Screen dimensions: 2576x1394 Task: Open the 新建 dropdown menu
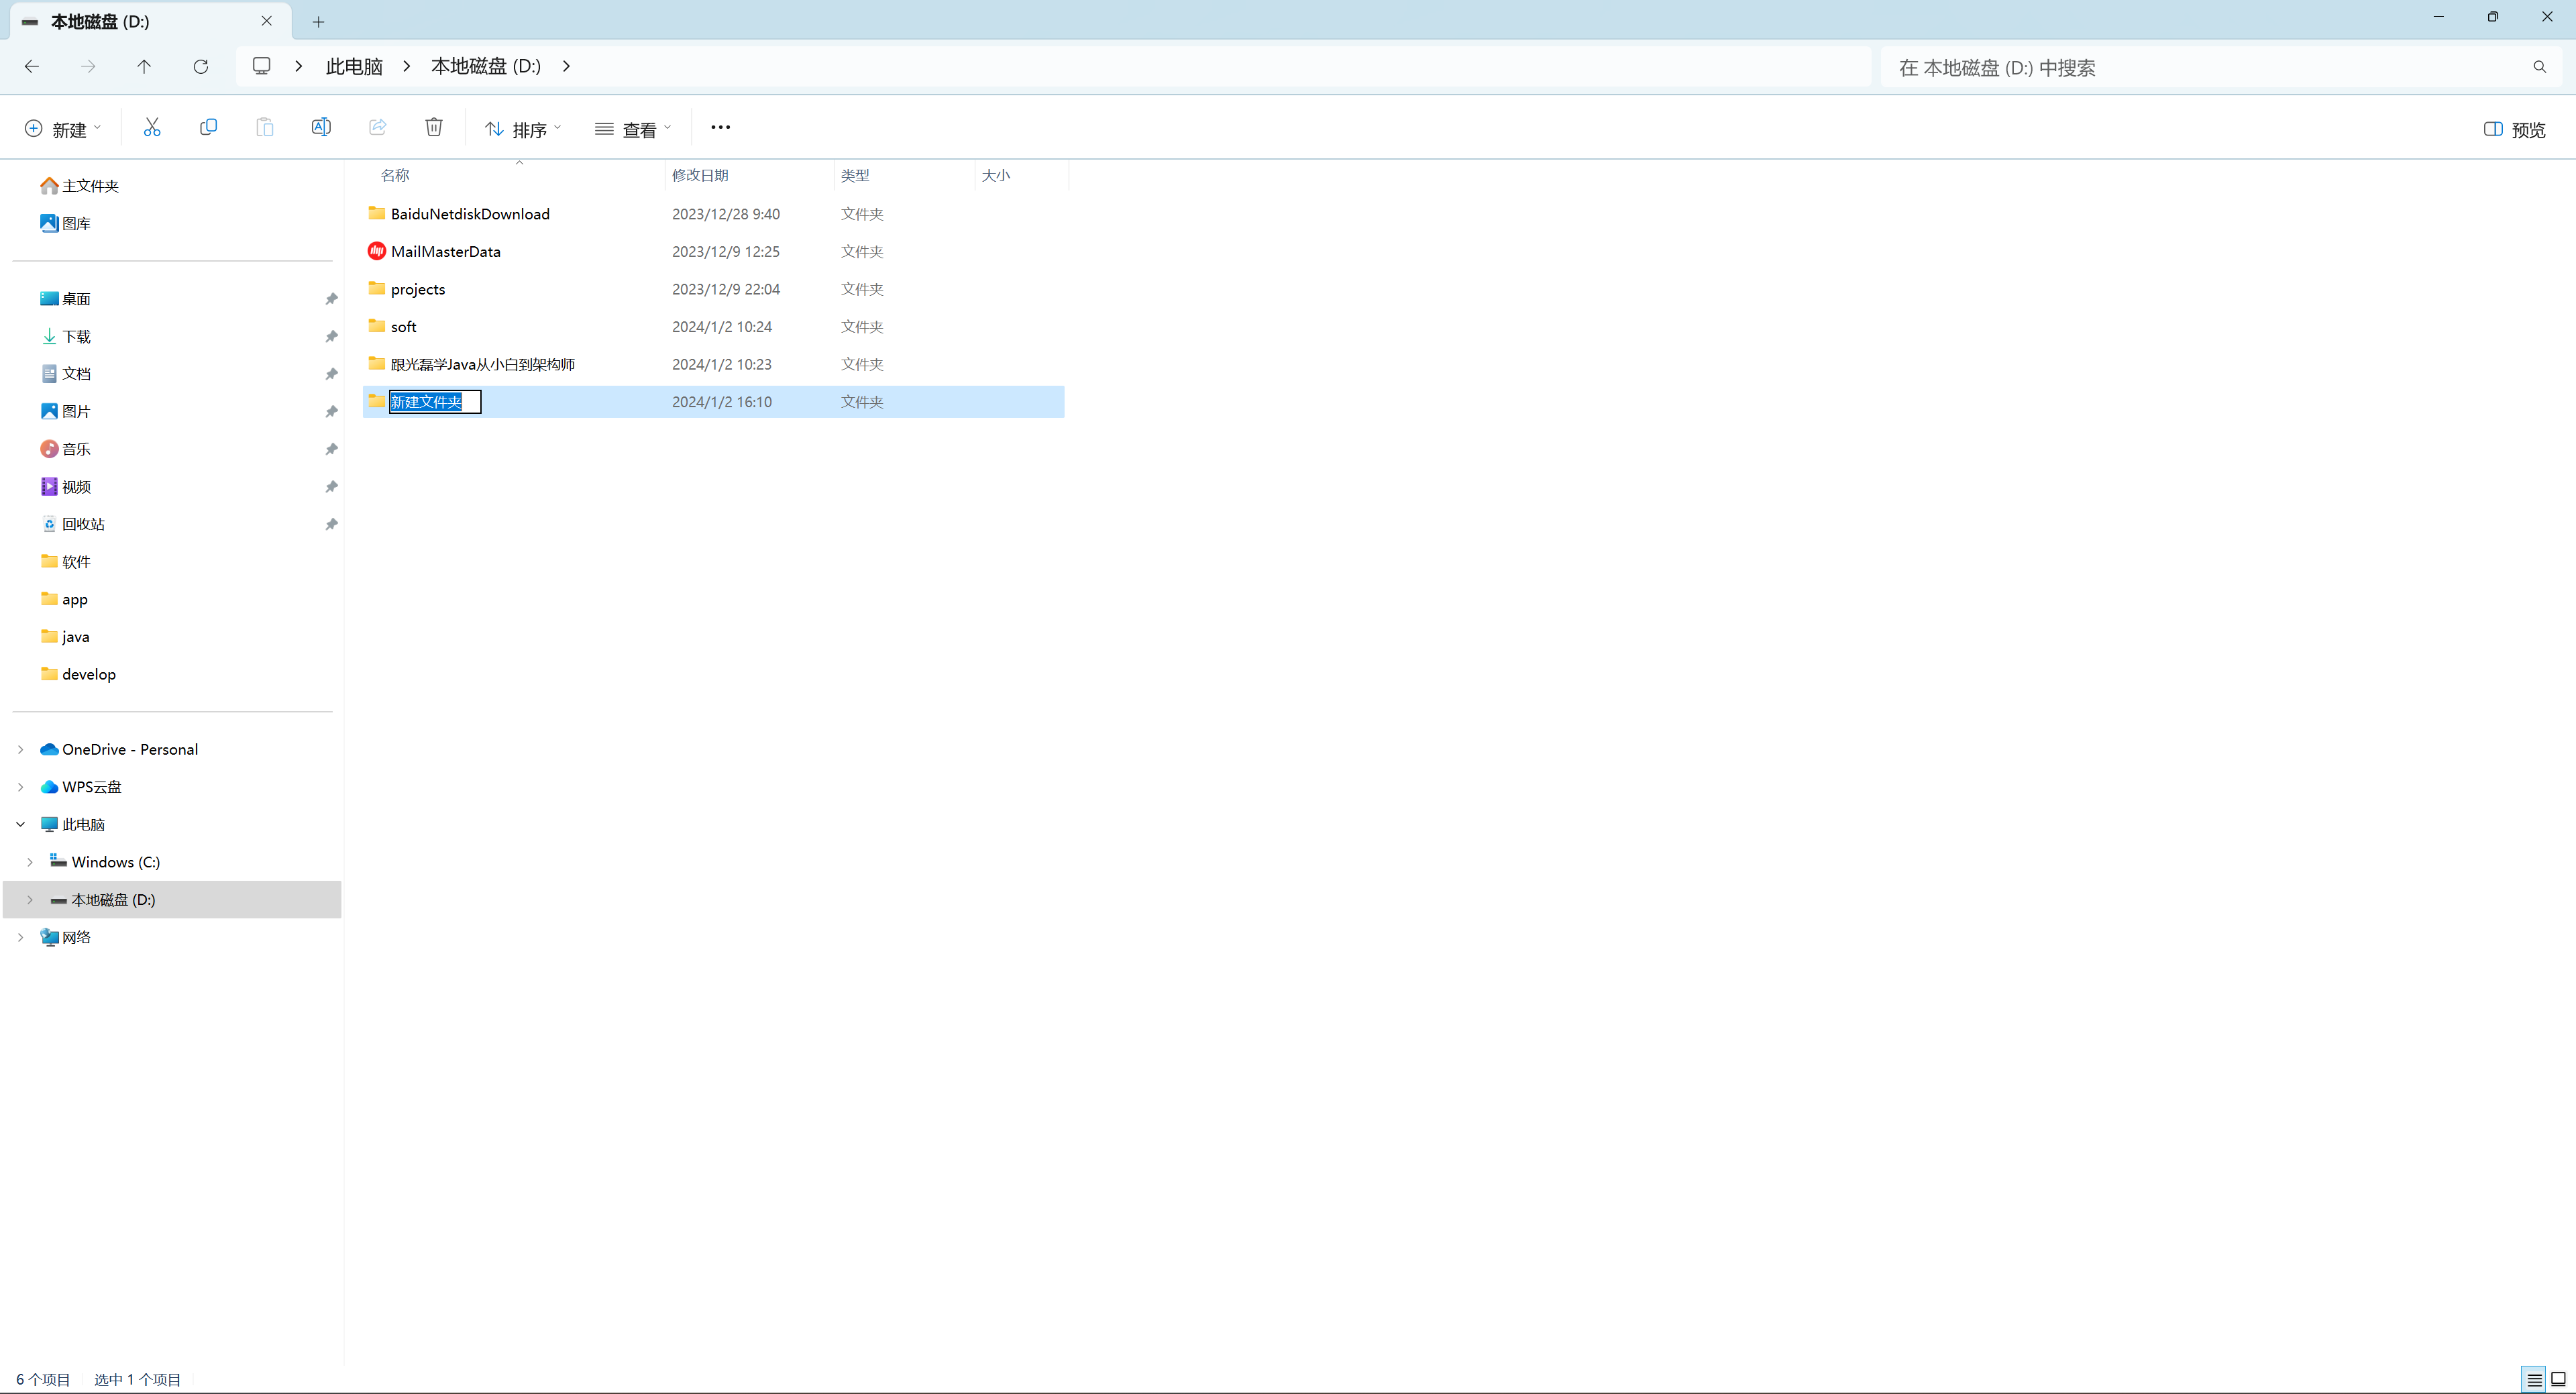click(62, 130)
